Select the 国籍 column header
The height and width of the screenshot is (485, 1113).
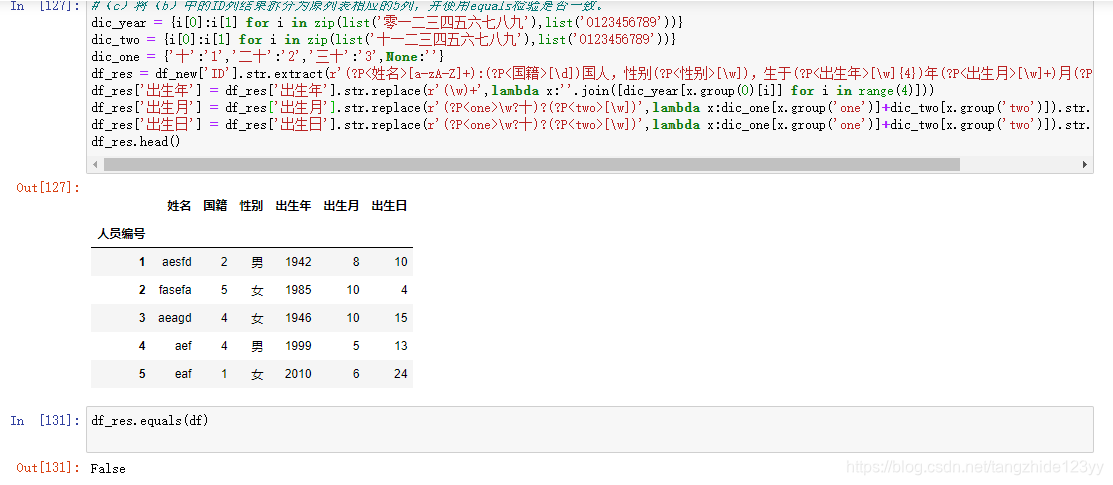[x=215, y=206]
